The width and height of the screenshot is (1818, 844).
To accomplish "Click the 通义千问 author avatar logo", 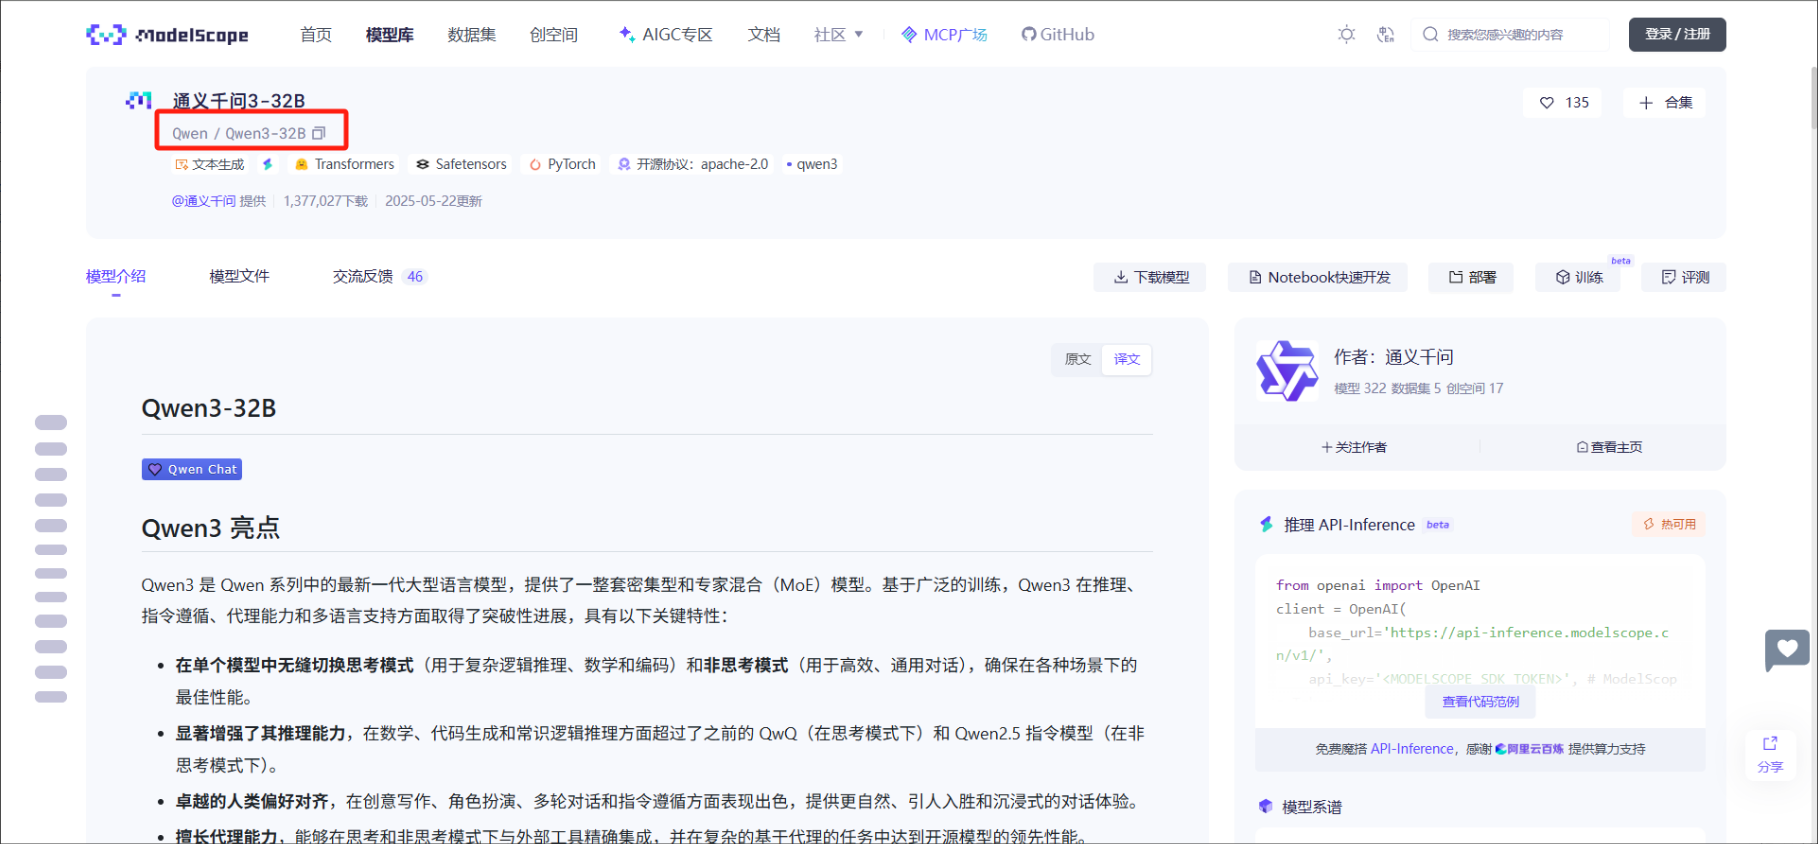I will point(1287,371).
